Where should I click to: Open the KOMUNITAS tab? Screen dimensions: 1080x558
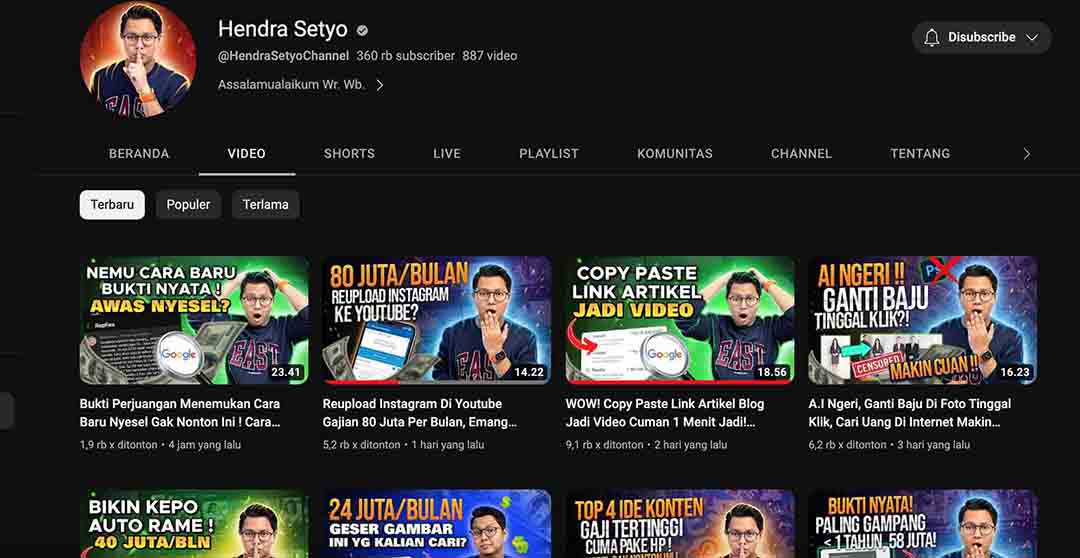click(x=675, y=154)
